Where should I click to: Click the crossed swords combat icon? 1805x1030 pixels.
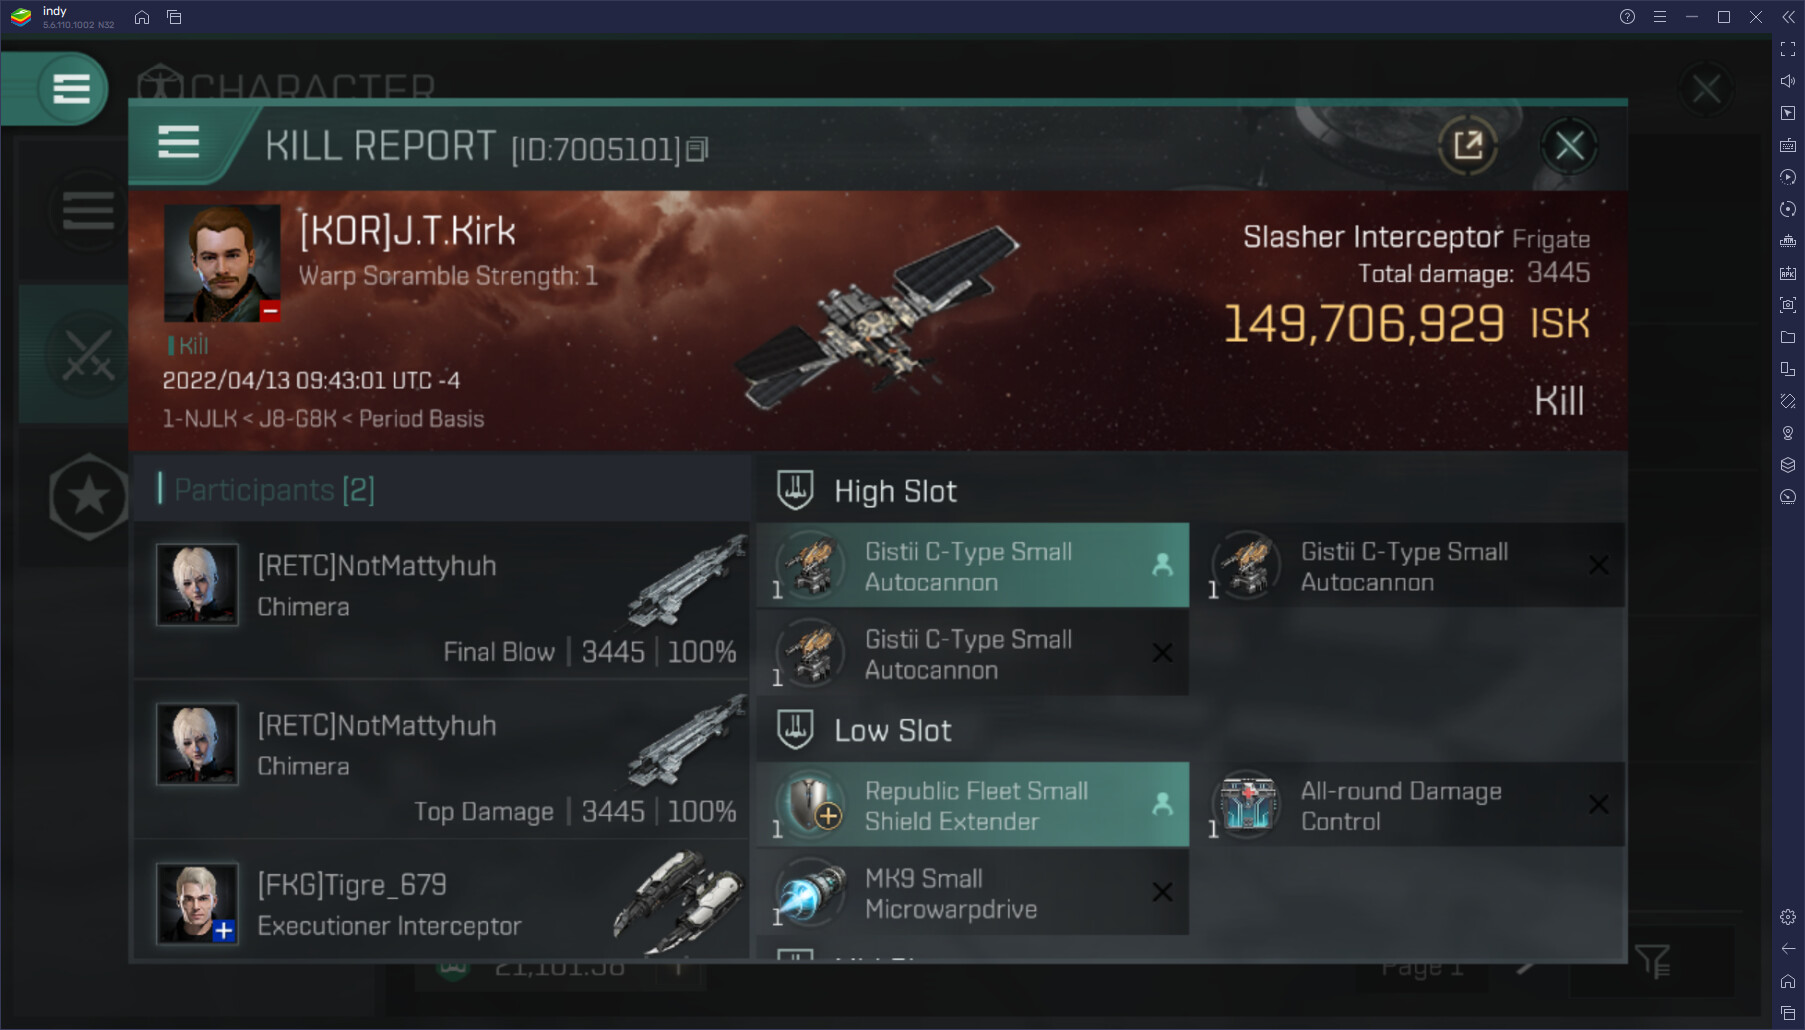click(88, 354)
